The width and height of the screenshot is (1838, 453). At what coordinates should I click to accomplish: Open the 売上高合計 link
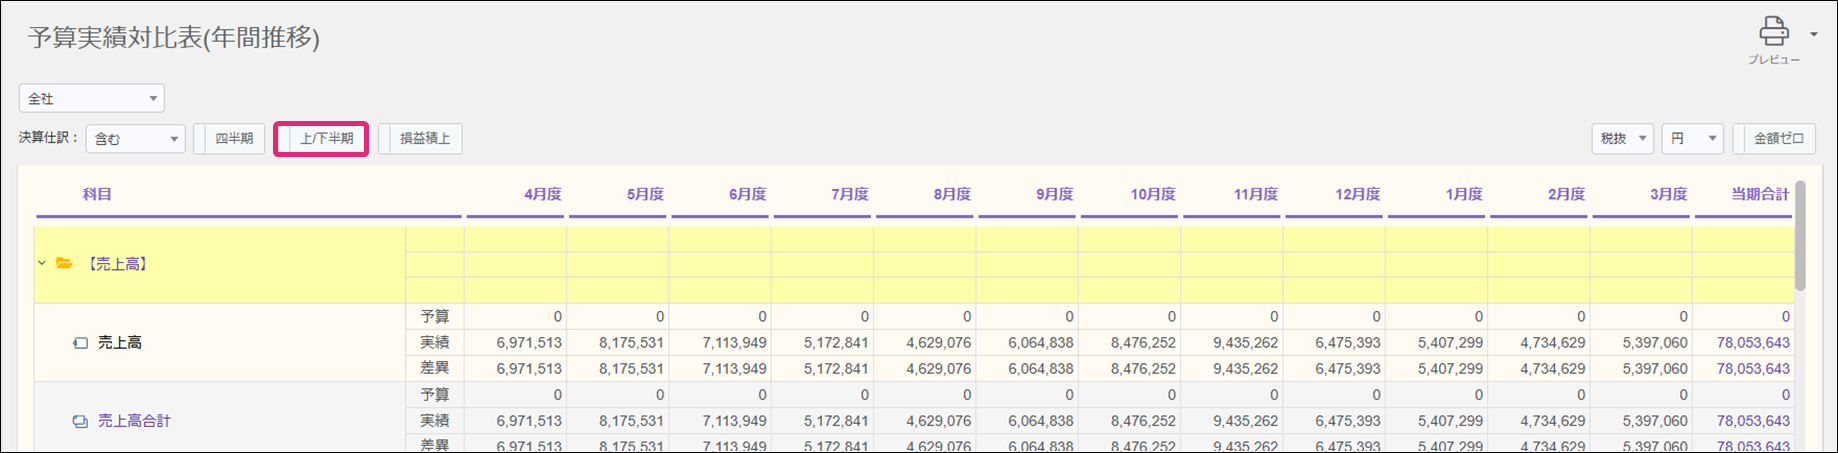click(134, 421)
